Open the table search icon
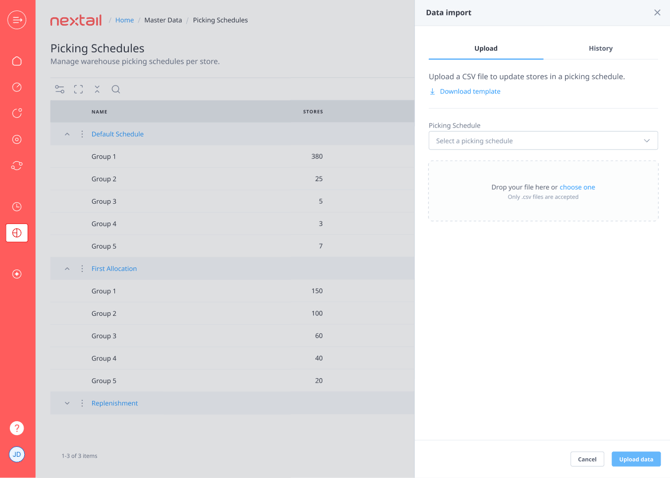Image resolution: width=670 pixels, height=478 pixels. 116,89
